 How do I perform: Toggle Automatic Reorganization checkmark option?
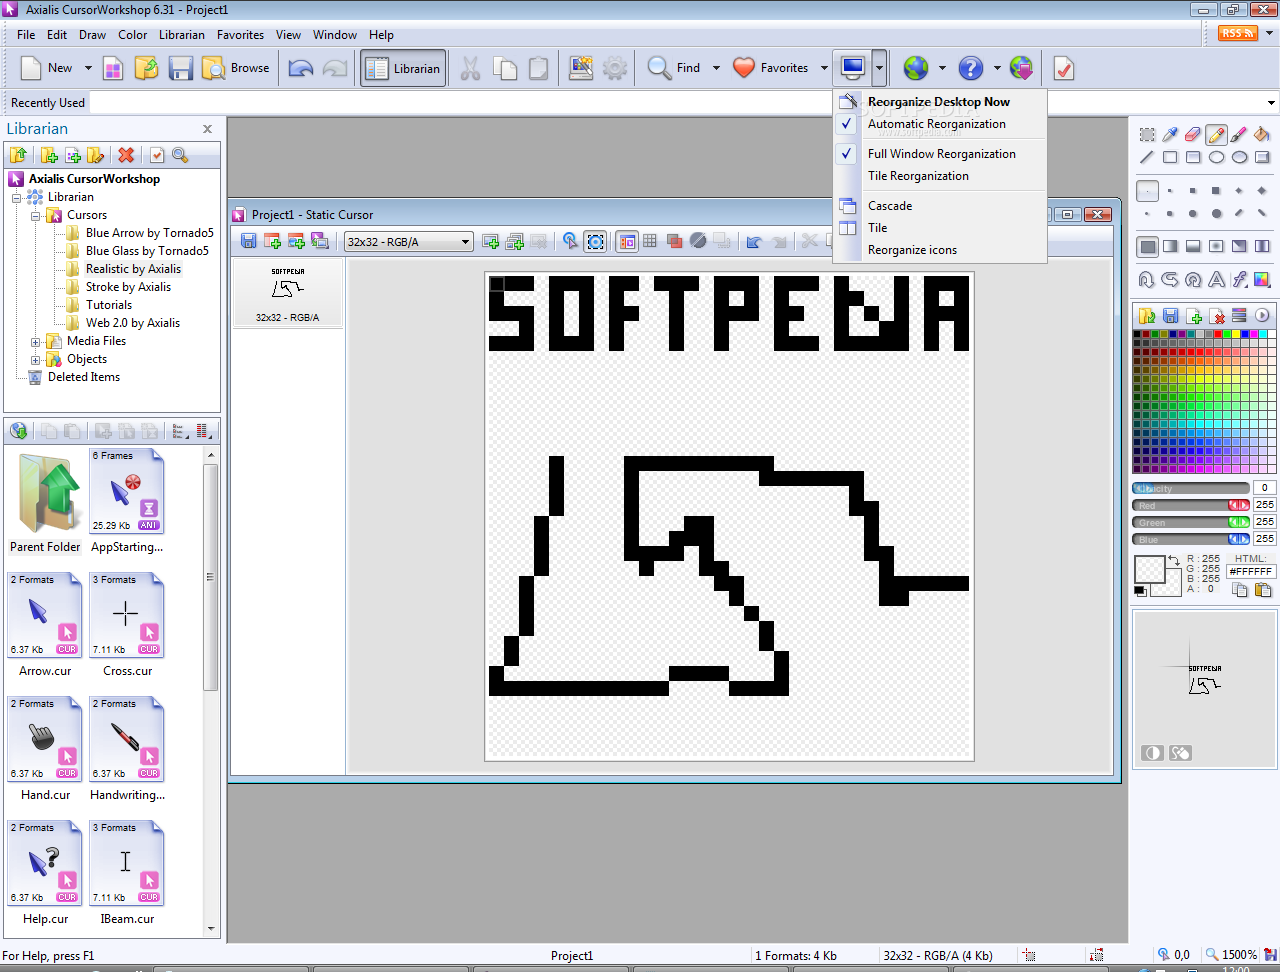click(937, 124)
